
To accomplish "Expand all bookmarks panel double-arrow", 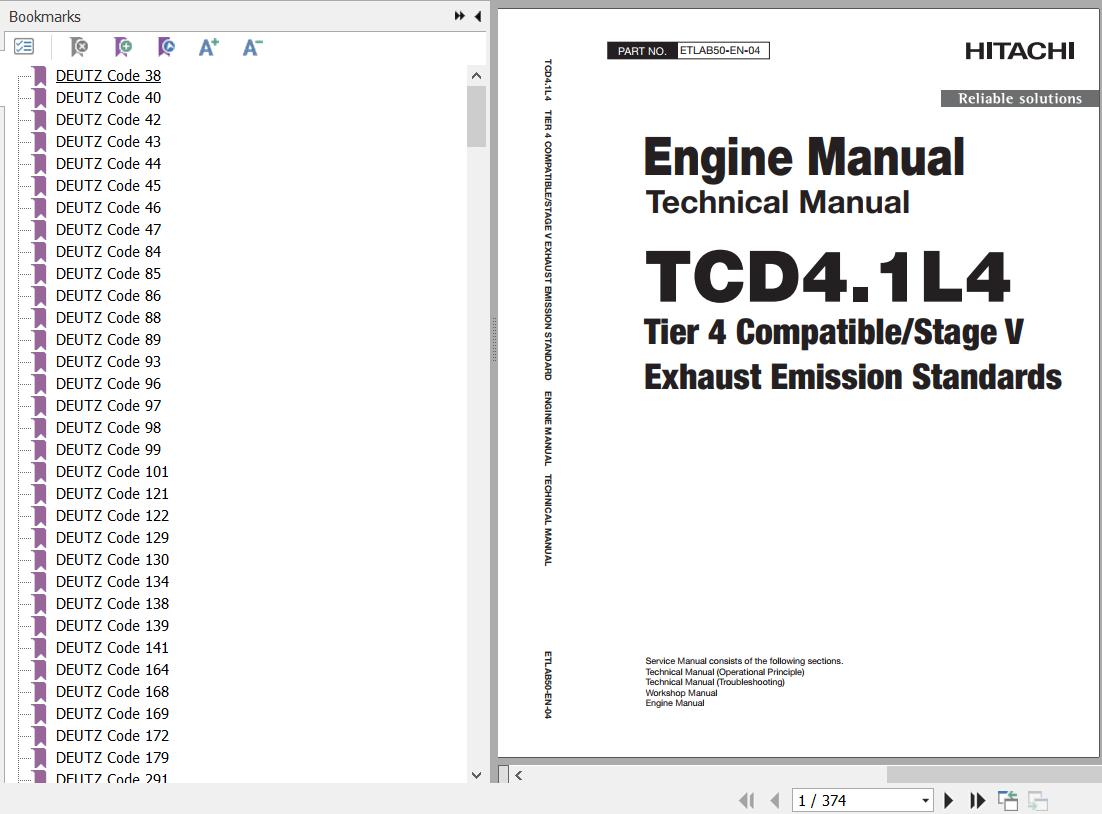I will click(460, 16).
